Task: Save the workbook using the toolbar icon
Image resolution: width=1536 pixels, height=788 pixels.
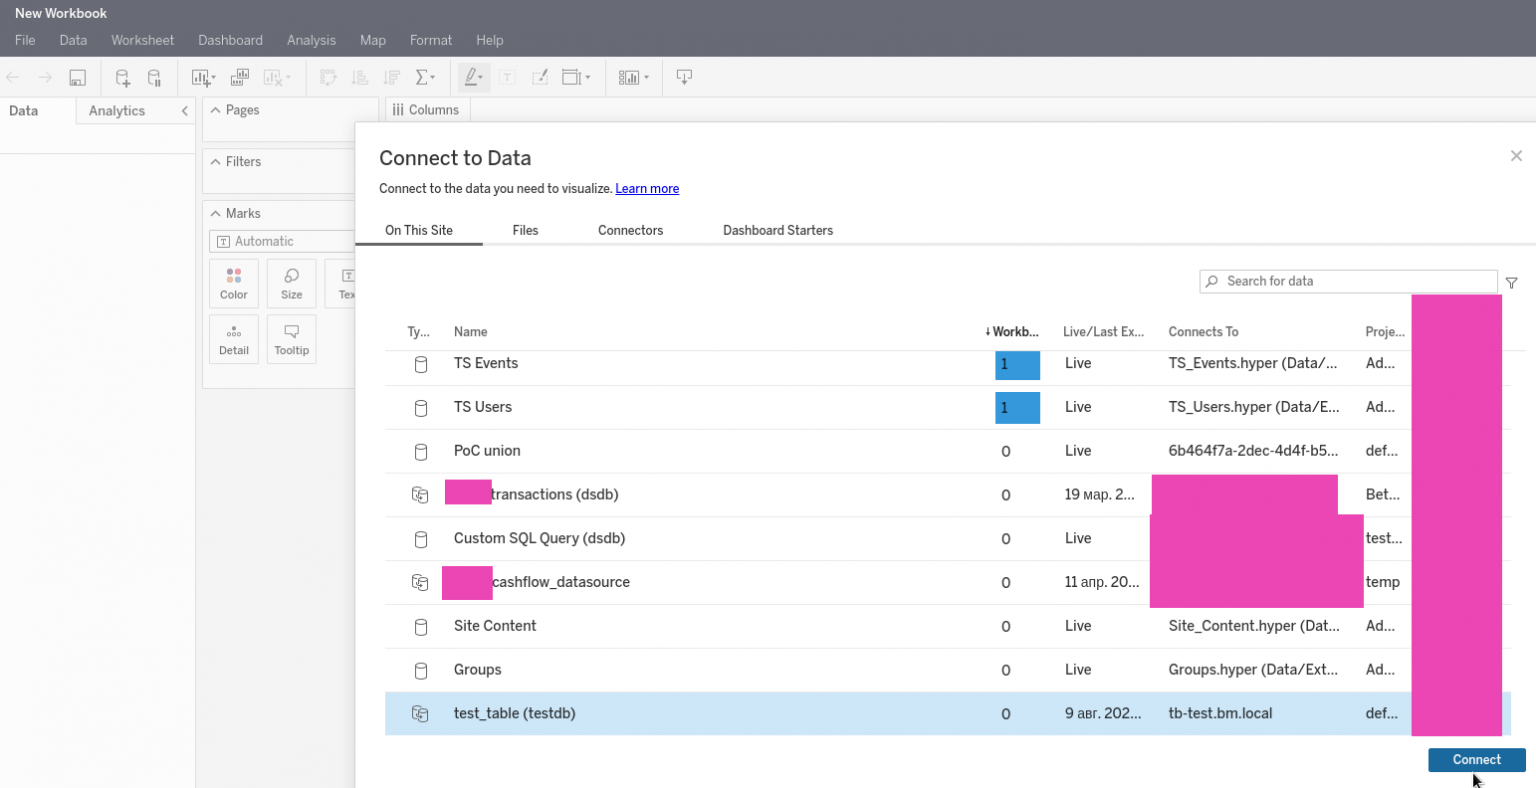Action: (x=77, y=77)
